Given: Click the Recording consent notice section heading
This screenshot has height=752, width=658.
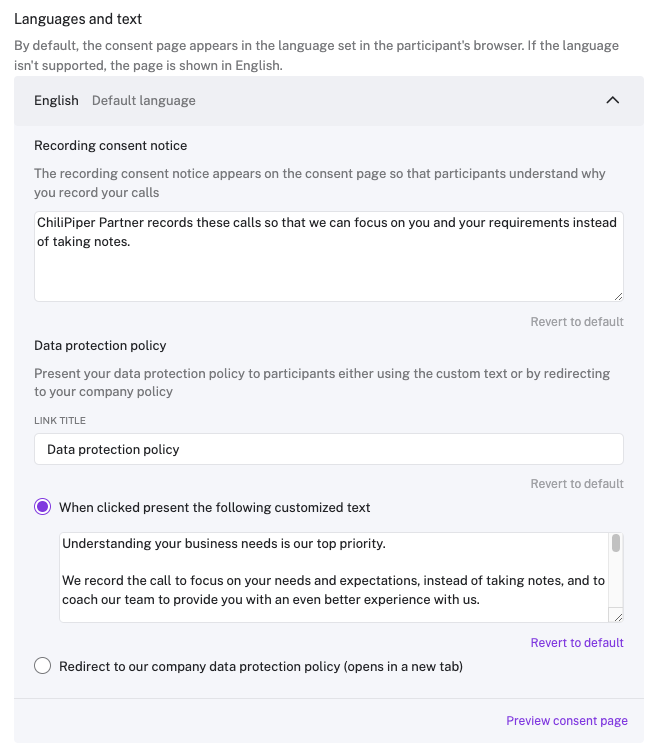Looking at the screenshot, I should coord(111,146).
